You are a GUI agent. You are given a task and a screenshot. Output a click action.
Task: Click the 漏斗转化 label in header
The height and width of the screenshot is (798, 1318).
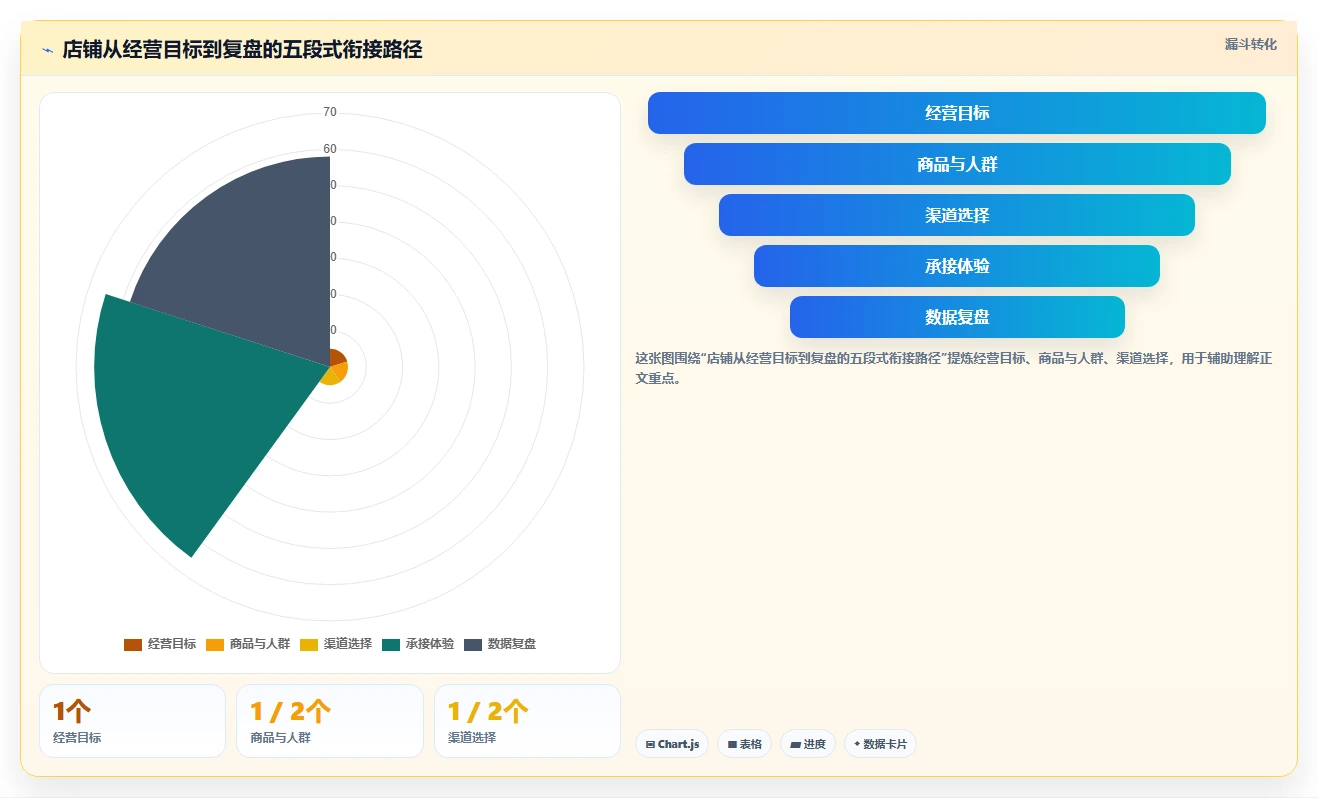click(x=1251, y=44)
